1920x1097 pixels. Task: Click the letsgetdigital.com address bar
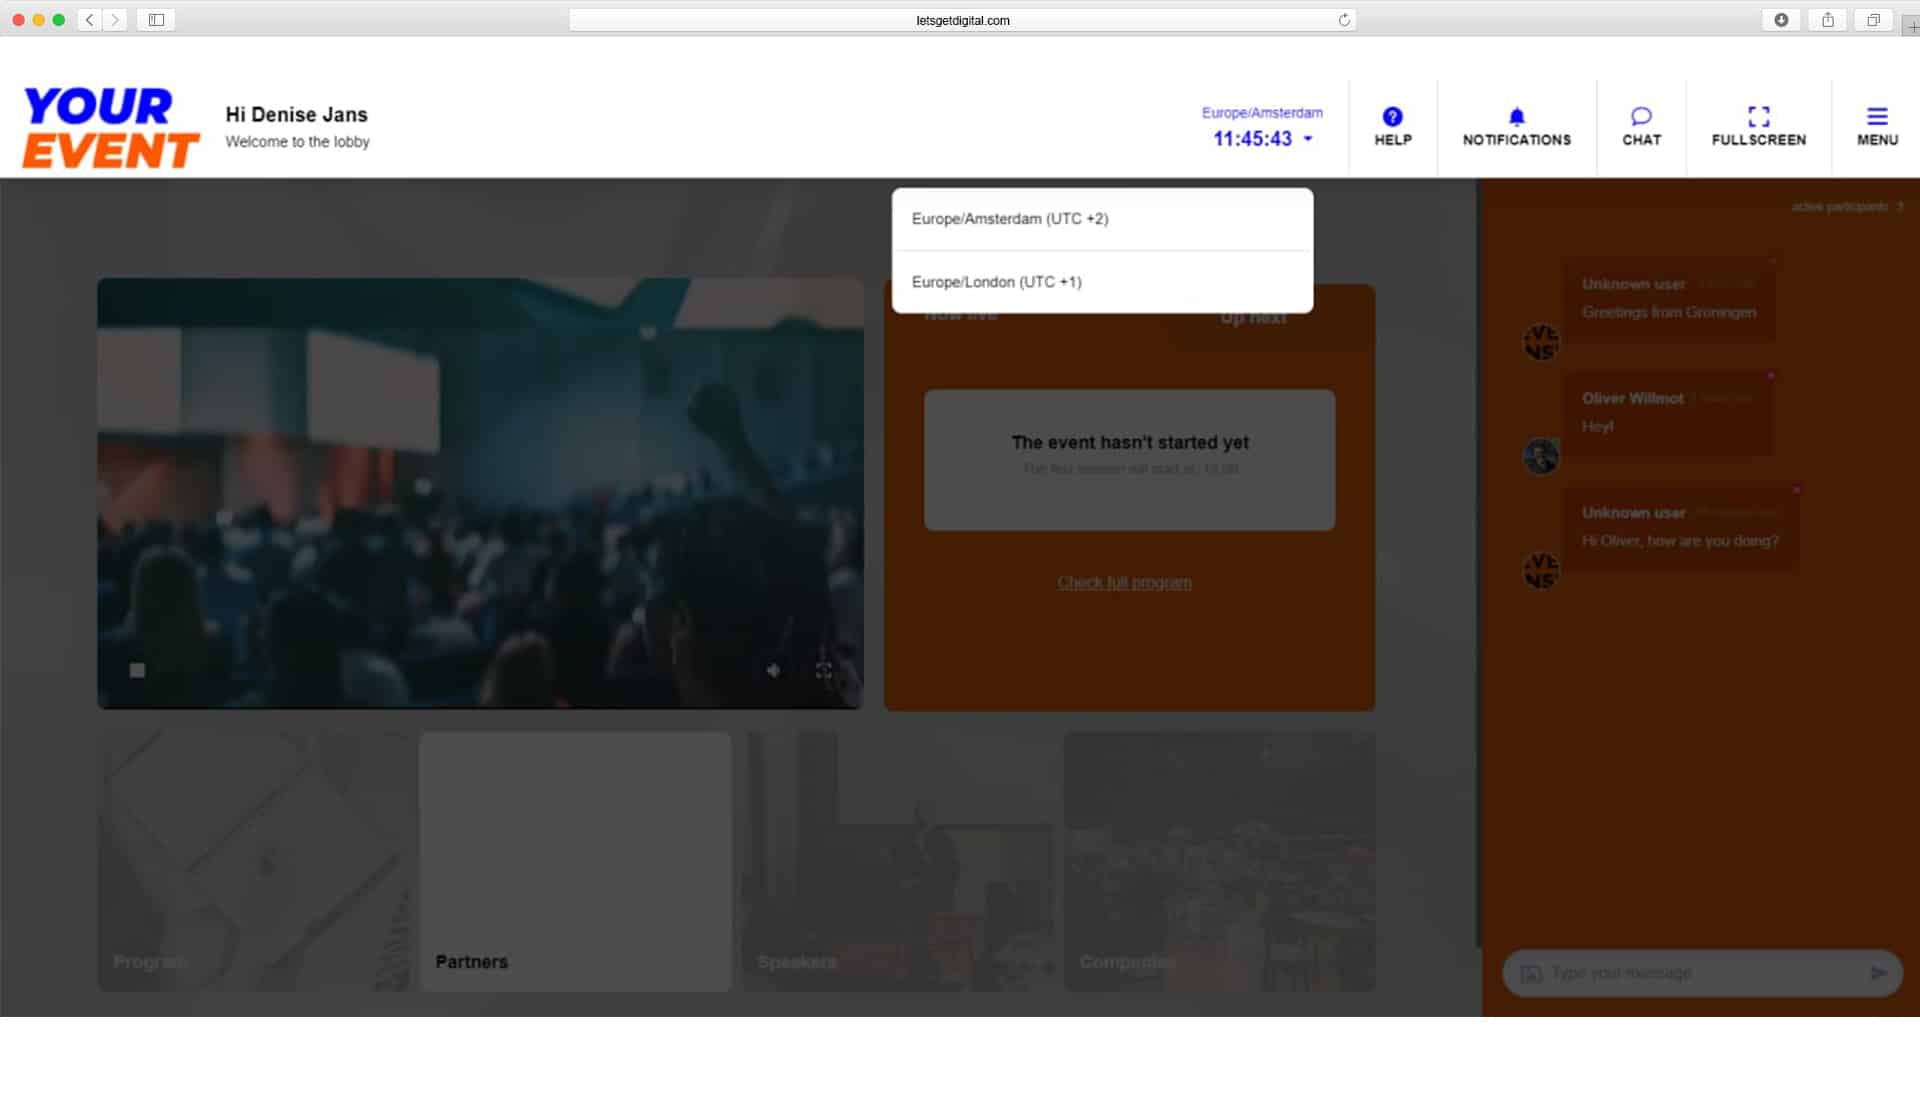pos(962,20)
